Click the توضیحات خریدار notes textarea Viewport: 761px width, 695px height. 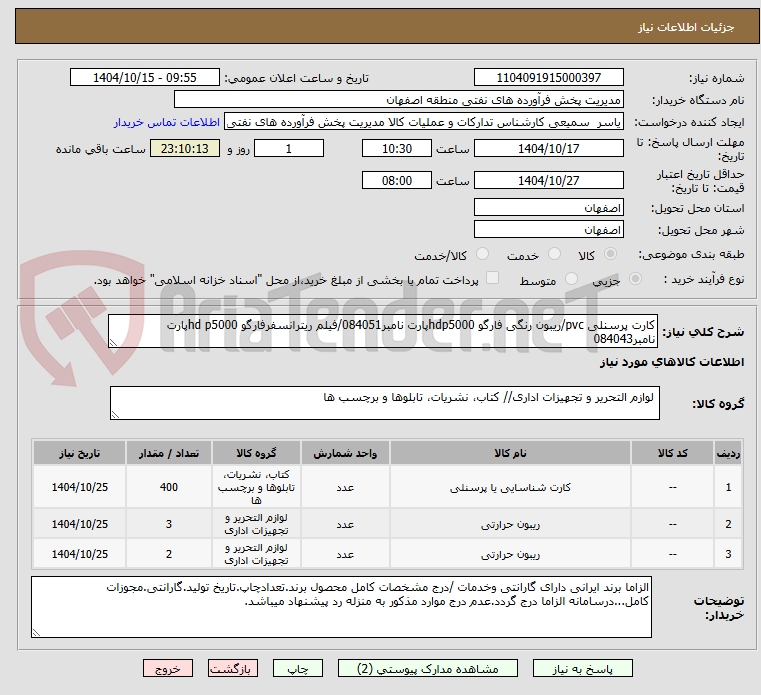coord(341,607)
